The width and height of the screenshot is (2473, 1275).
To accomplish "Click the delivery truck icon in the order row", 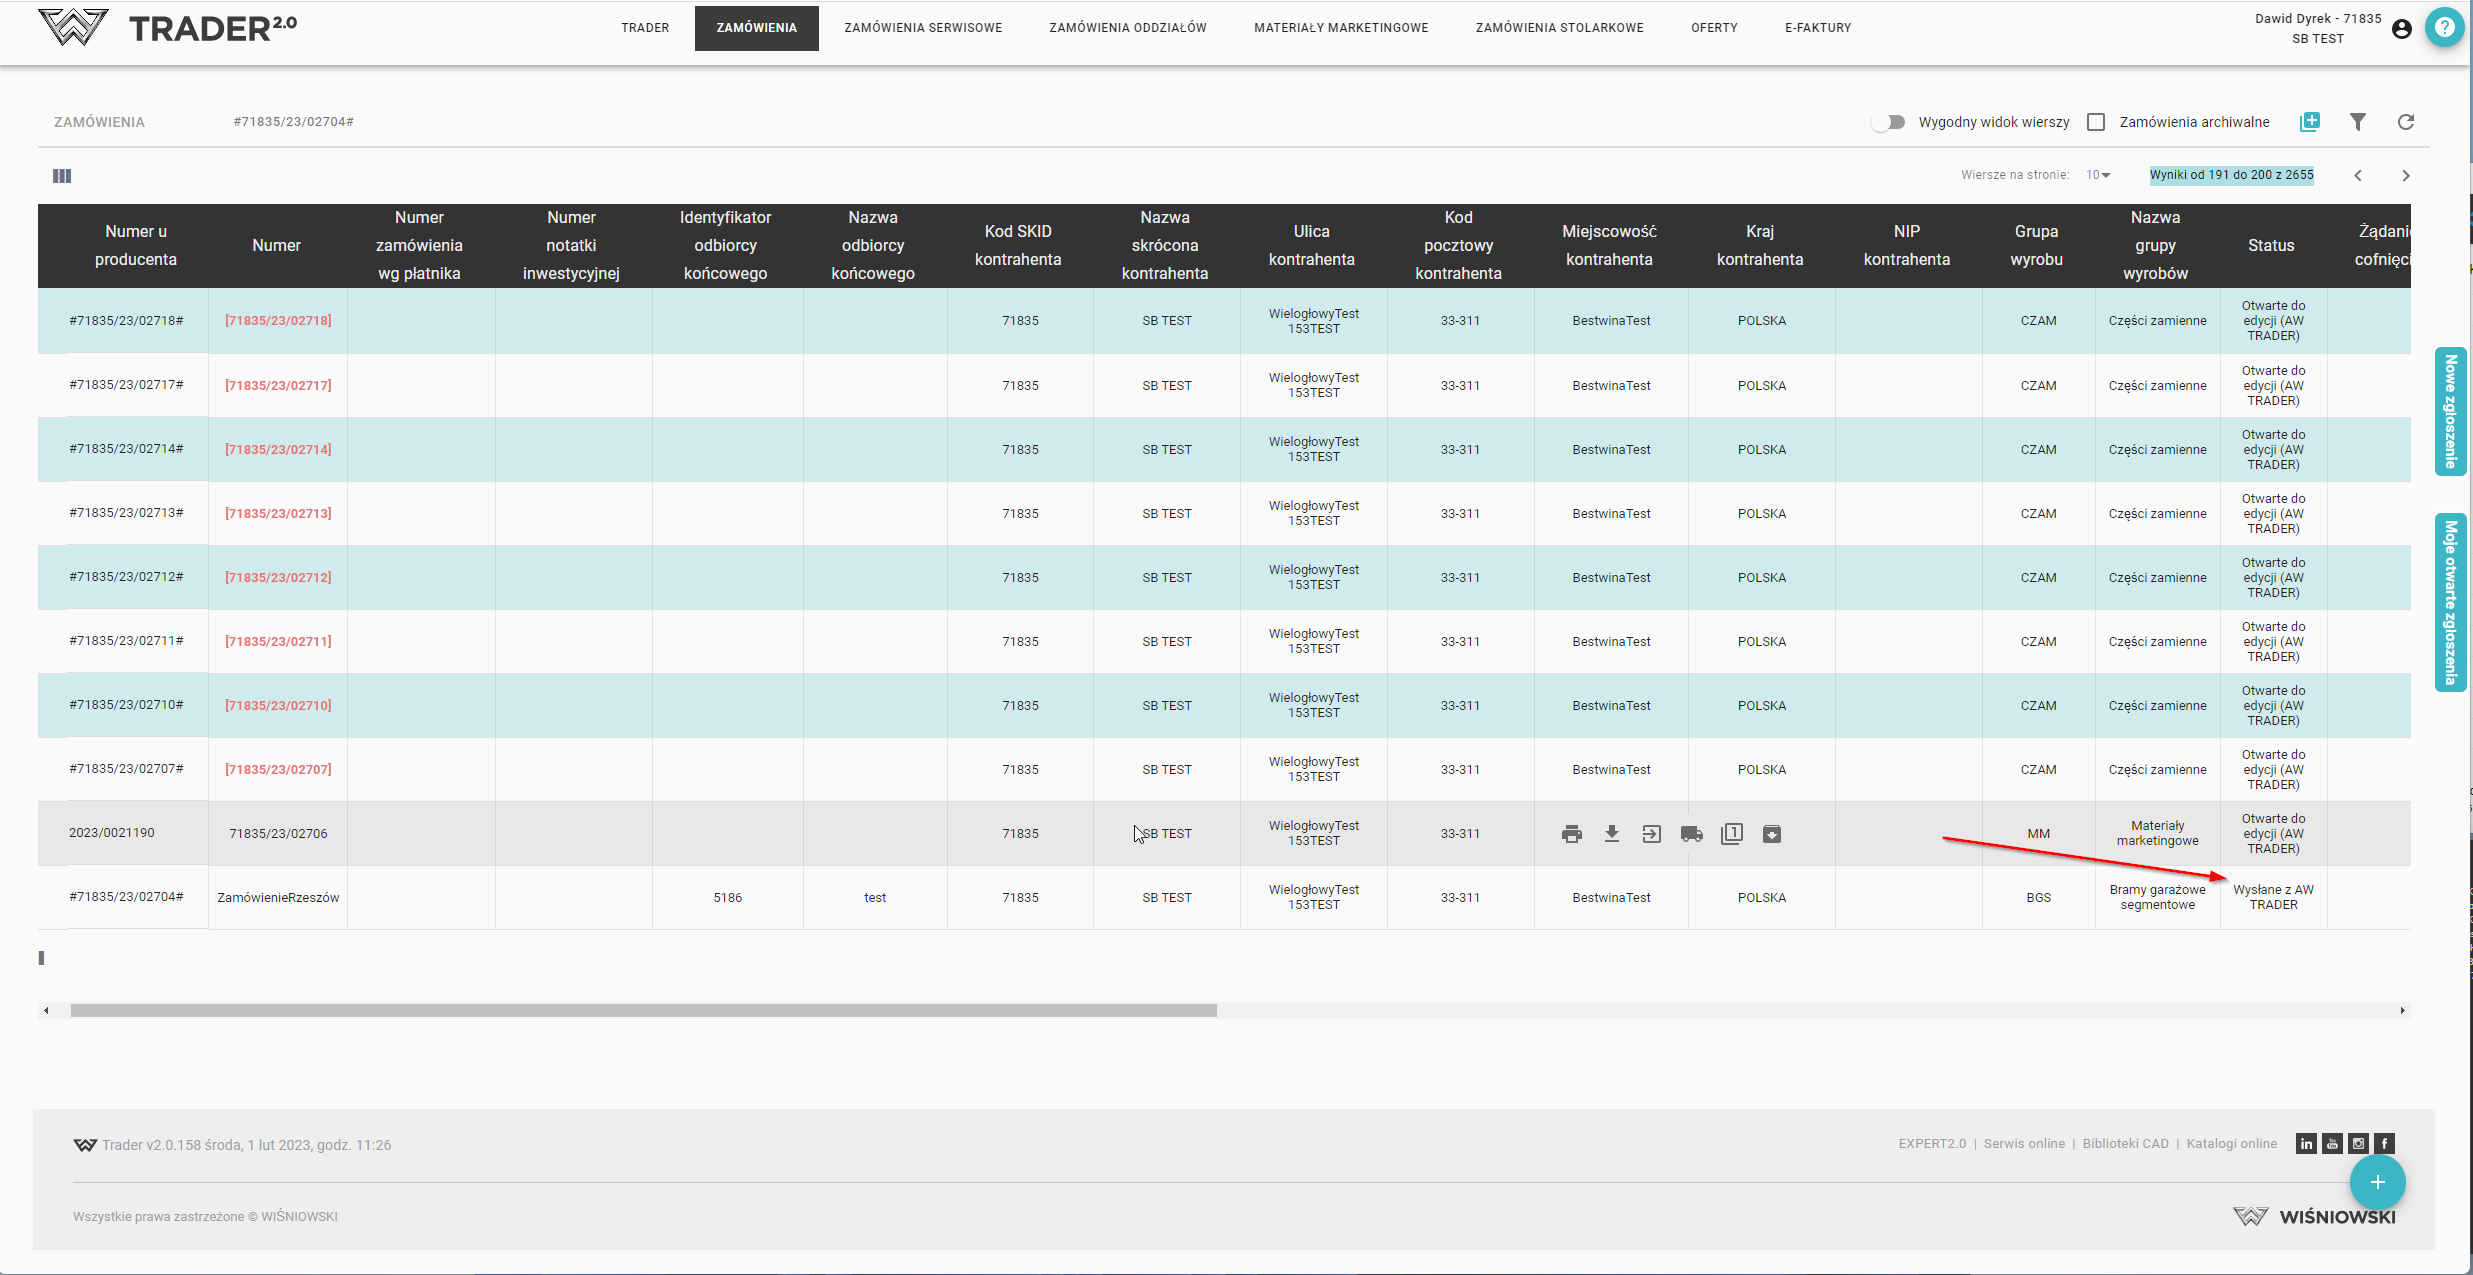I will tap(1691, 834).
